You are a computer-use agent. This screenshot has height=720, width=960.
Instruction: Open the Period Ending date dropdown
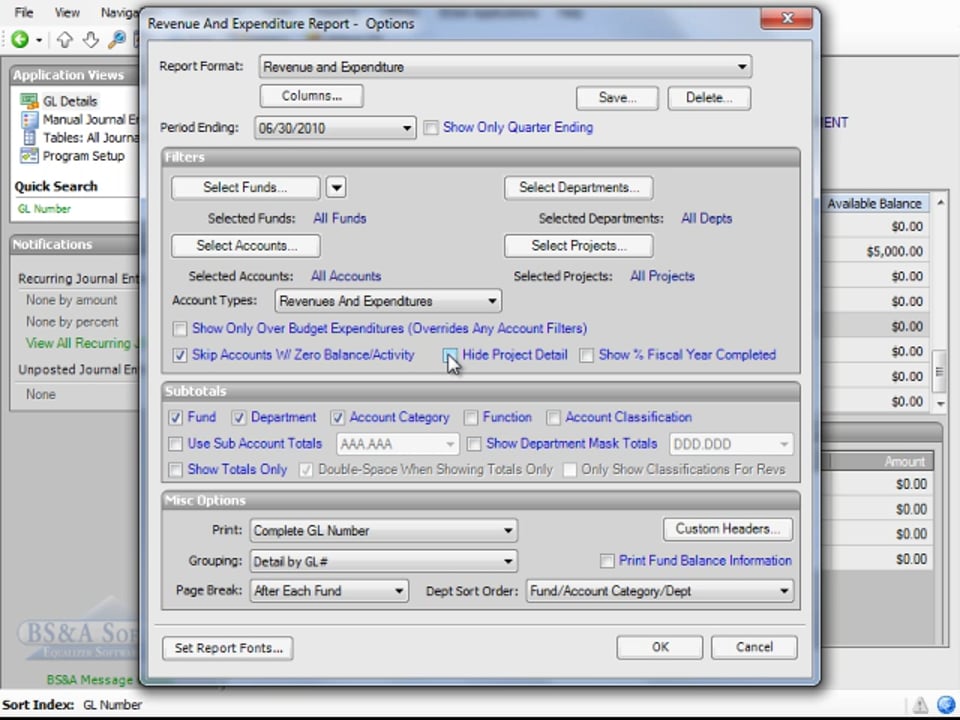coord(407,129)
